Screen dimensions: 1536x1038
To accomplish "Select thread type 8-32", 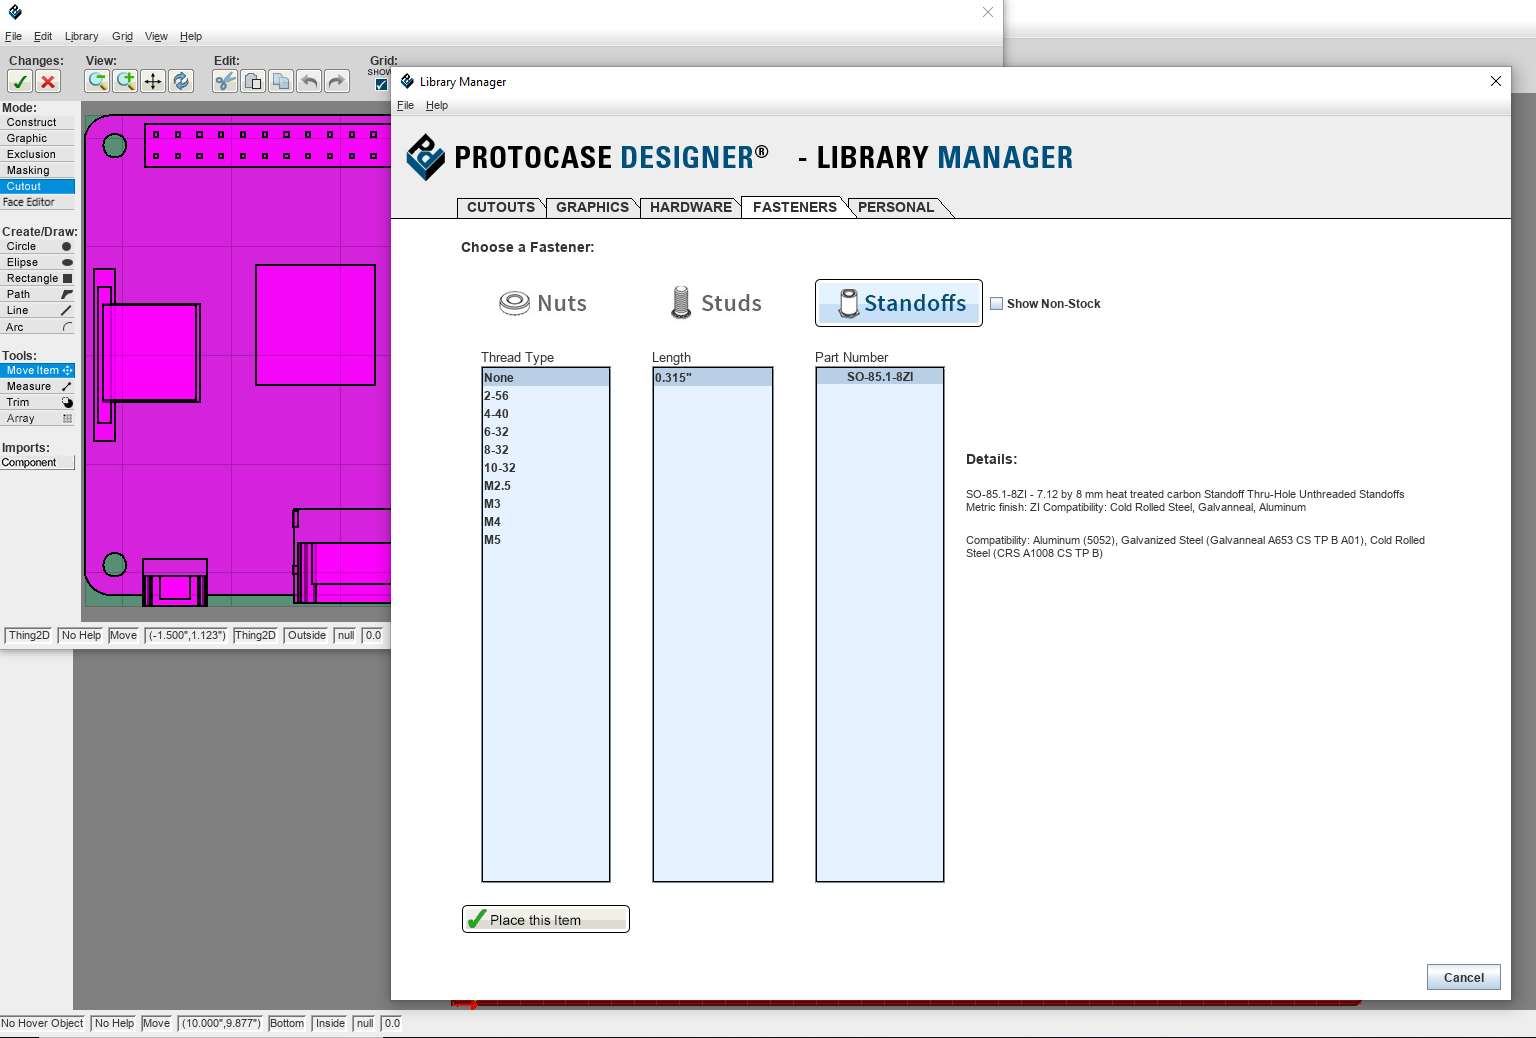I will pos(546,450).
